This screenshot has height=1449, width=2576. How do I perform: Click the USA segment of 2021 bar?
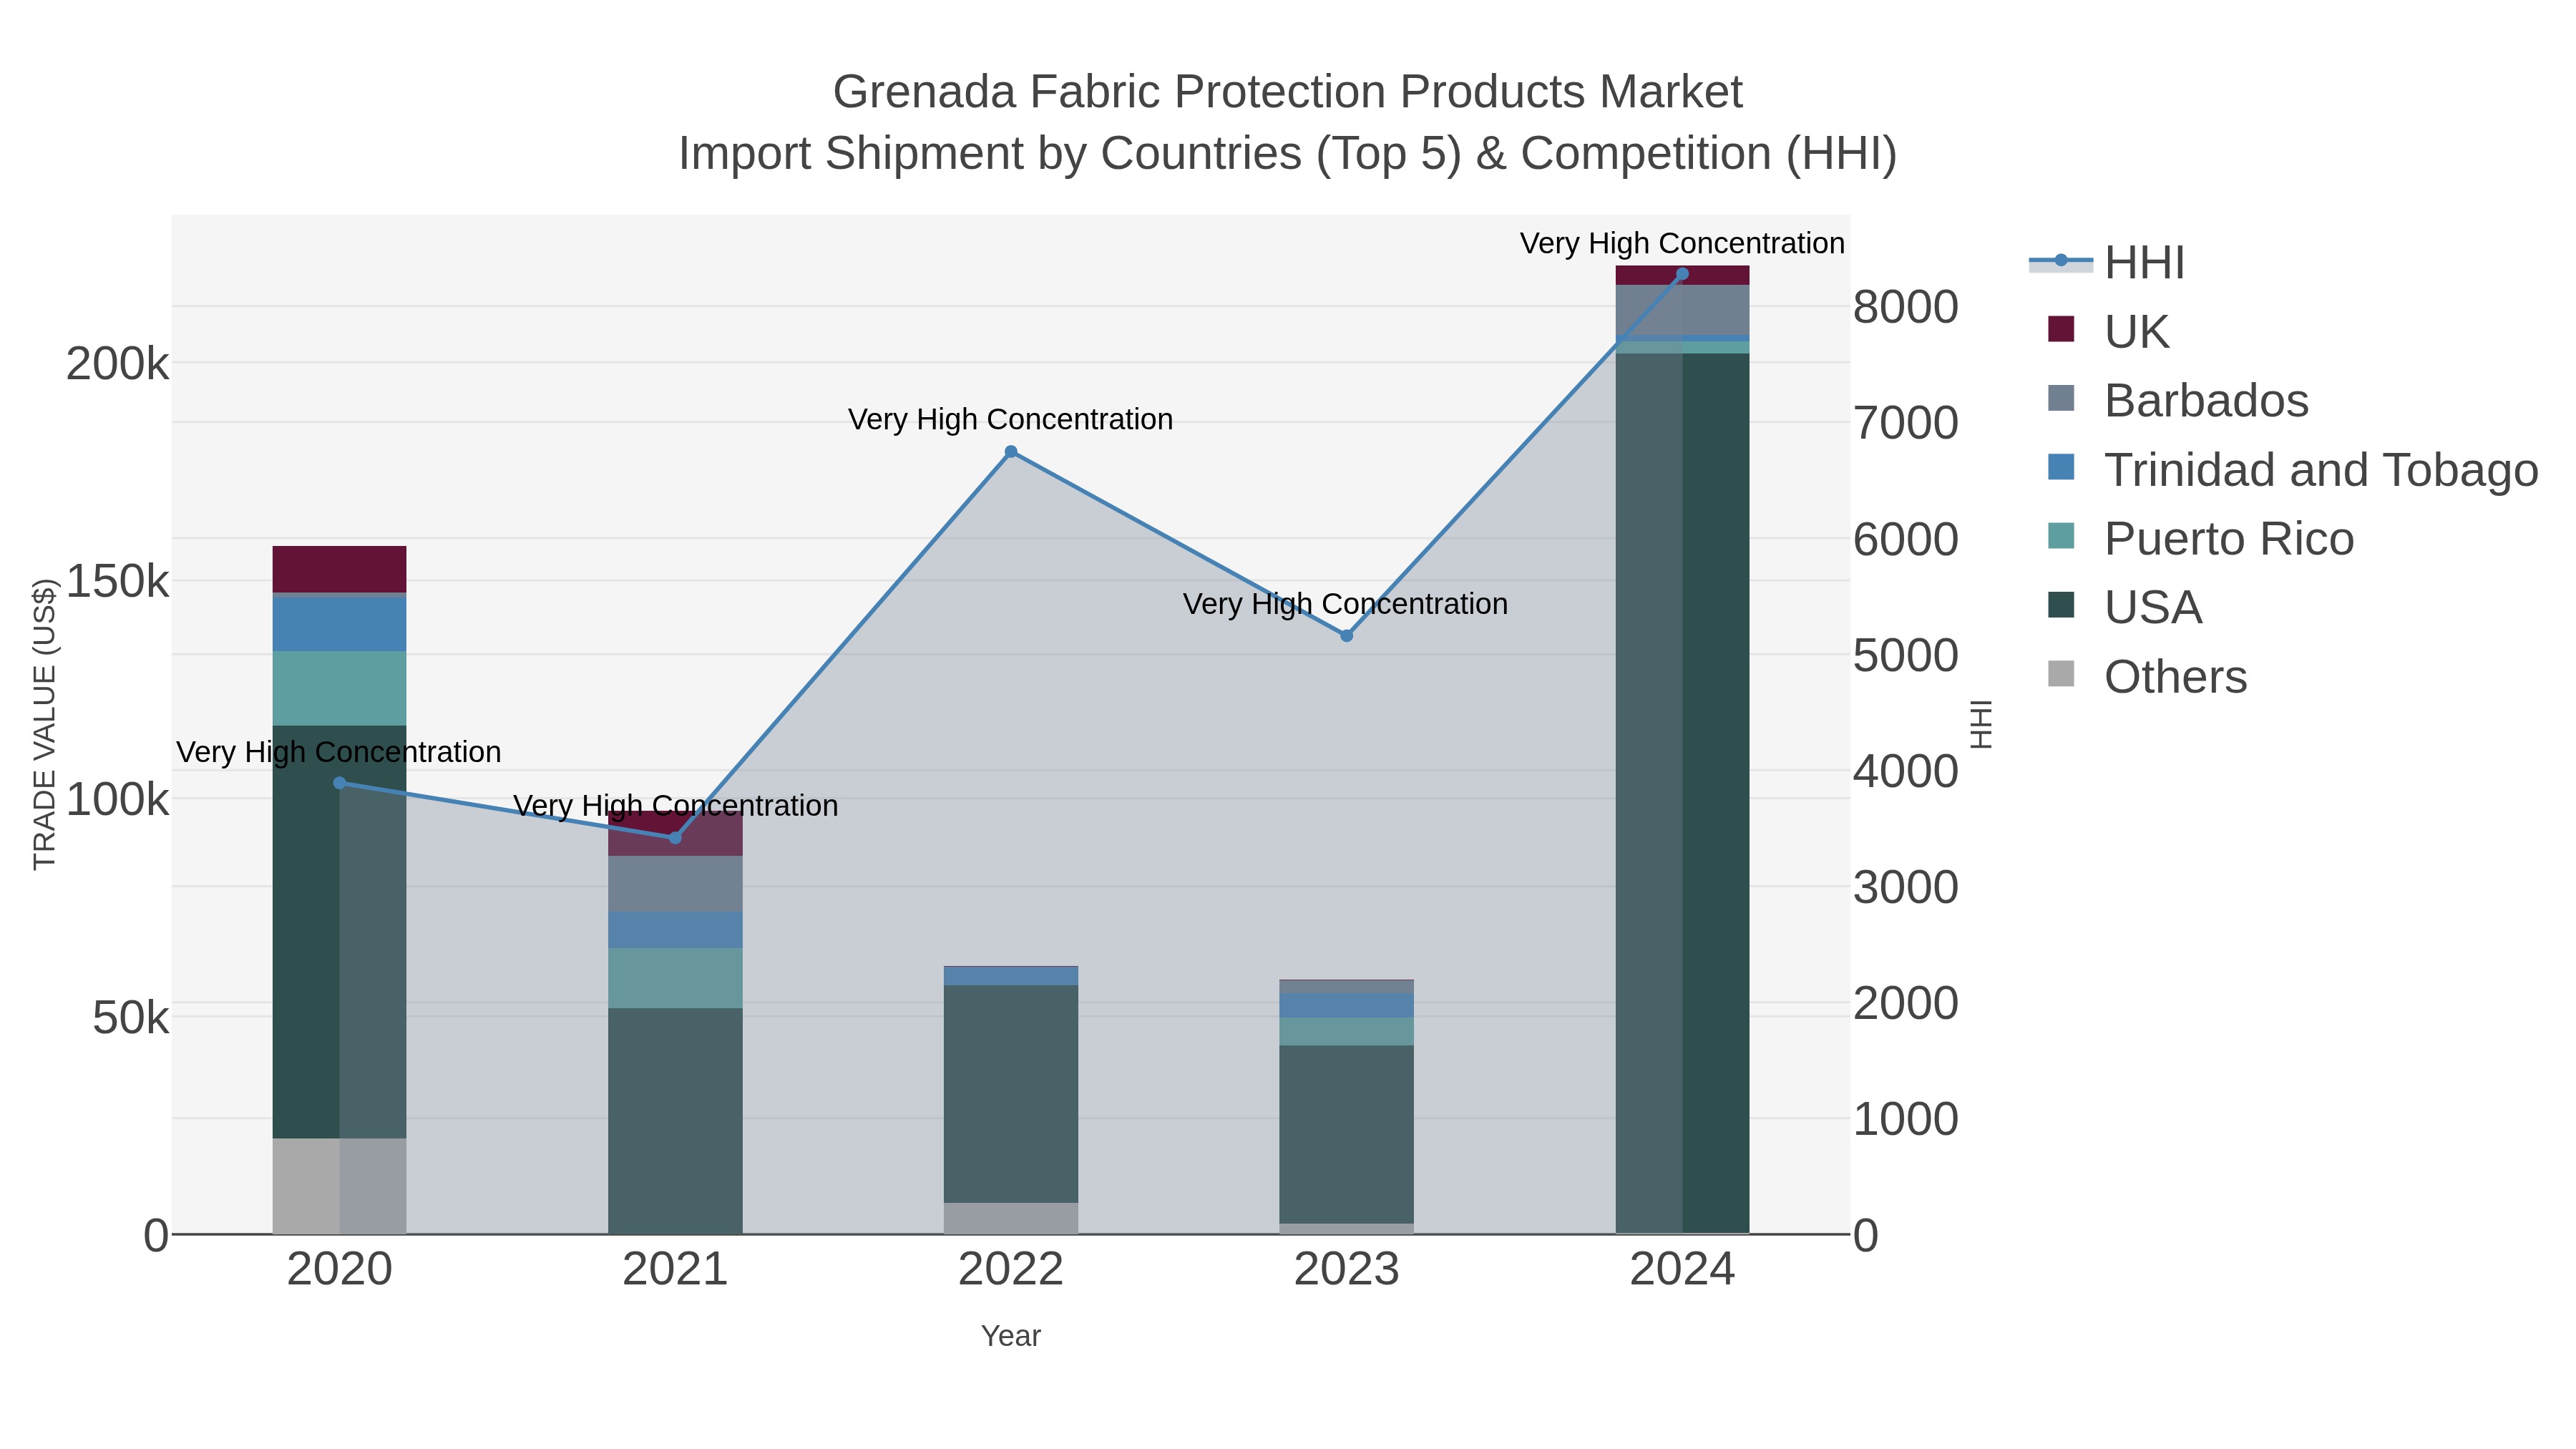pyautogui.click(x=675, y=1121)
